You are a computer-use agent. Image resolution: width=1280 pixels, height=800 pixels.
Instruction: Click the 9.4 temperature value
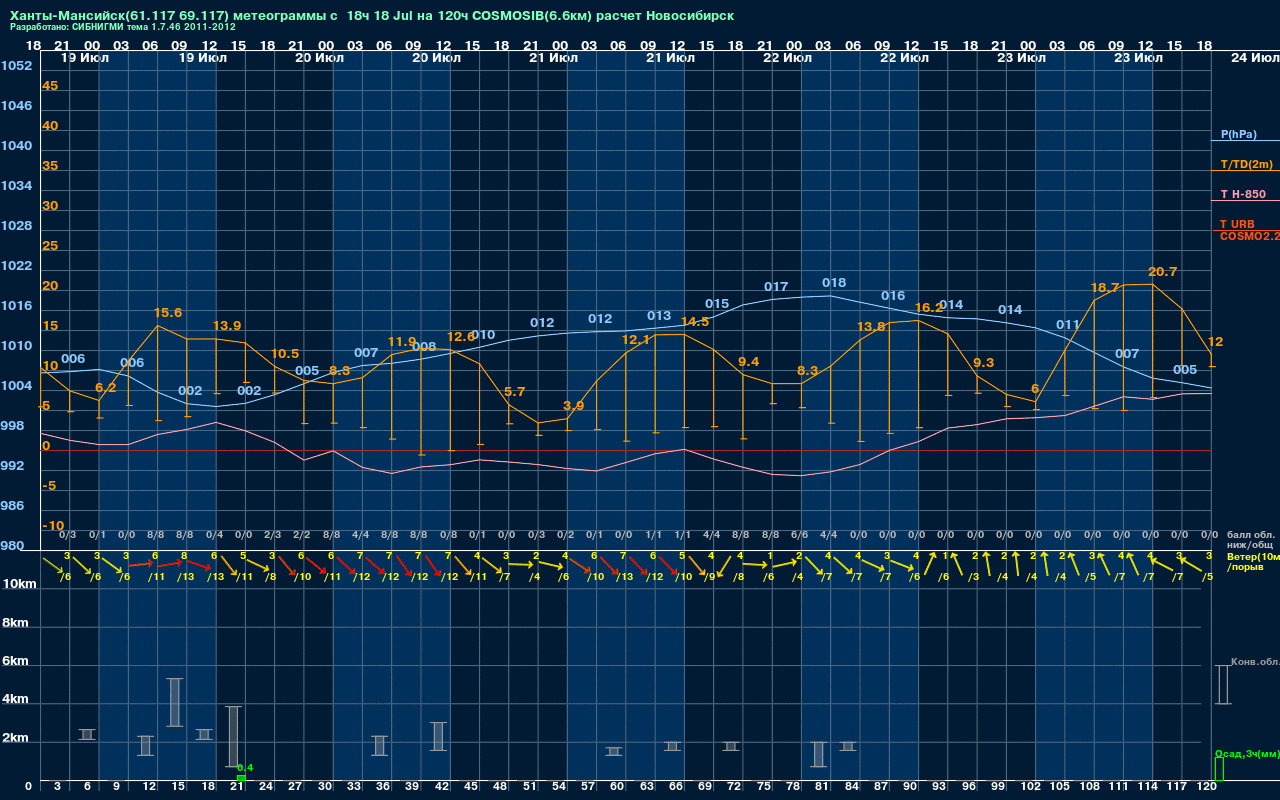(748, 362)
